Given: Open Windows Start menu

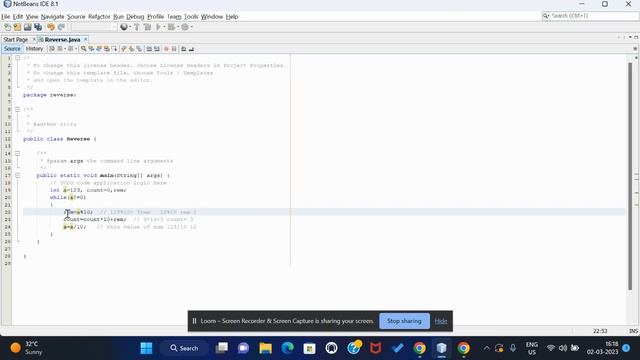Looking at the screenshot, I should pos(146,348).
